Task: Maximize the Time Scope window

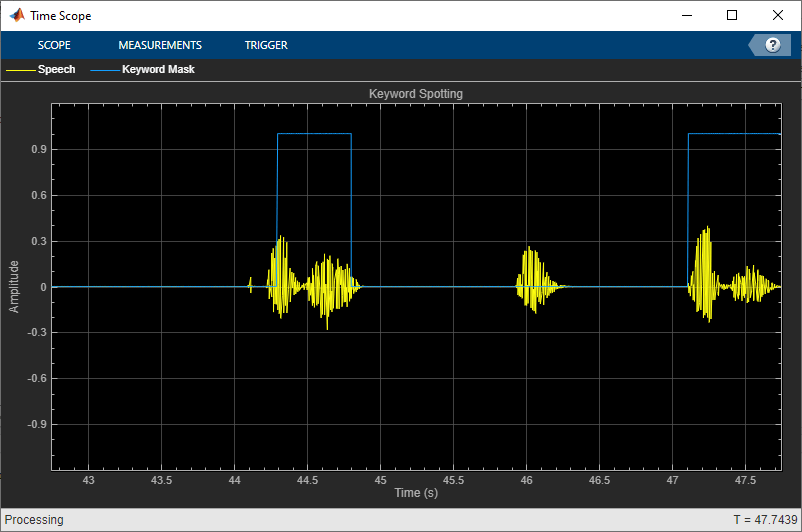Action: point(732,15)
